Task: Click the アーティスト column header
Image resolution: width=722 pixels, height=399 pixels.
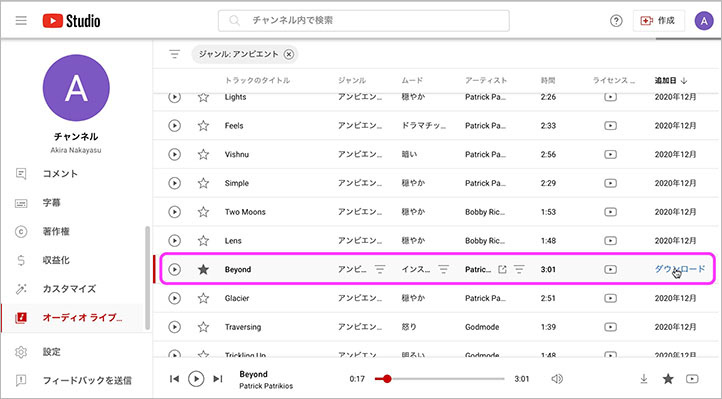Action: (x=486, y=80)
